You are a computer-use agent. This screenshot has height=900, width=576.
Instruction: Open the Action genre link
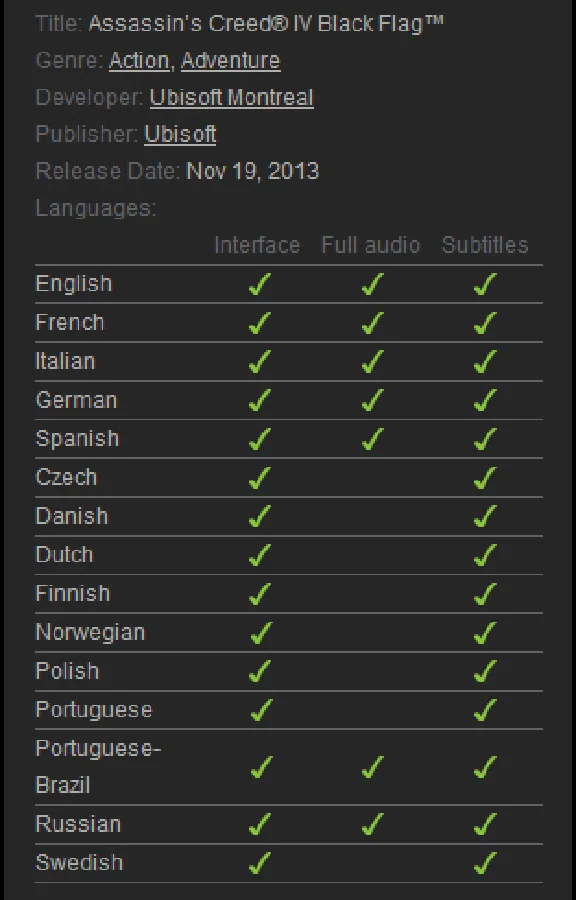139,60
